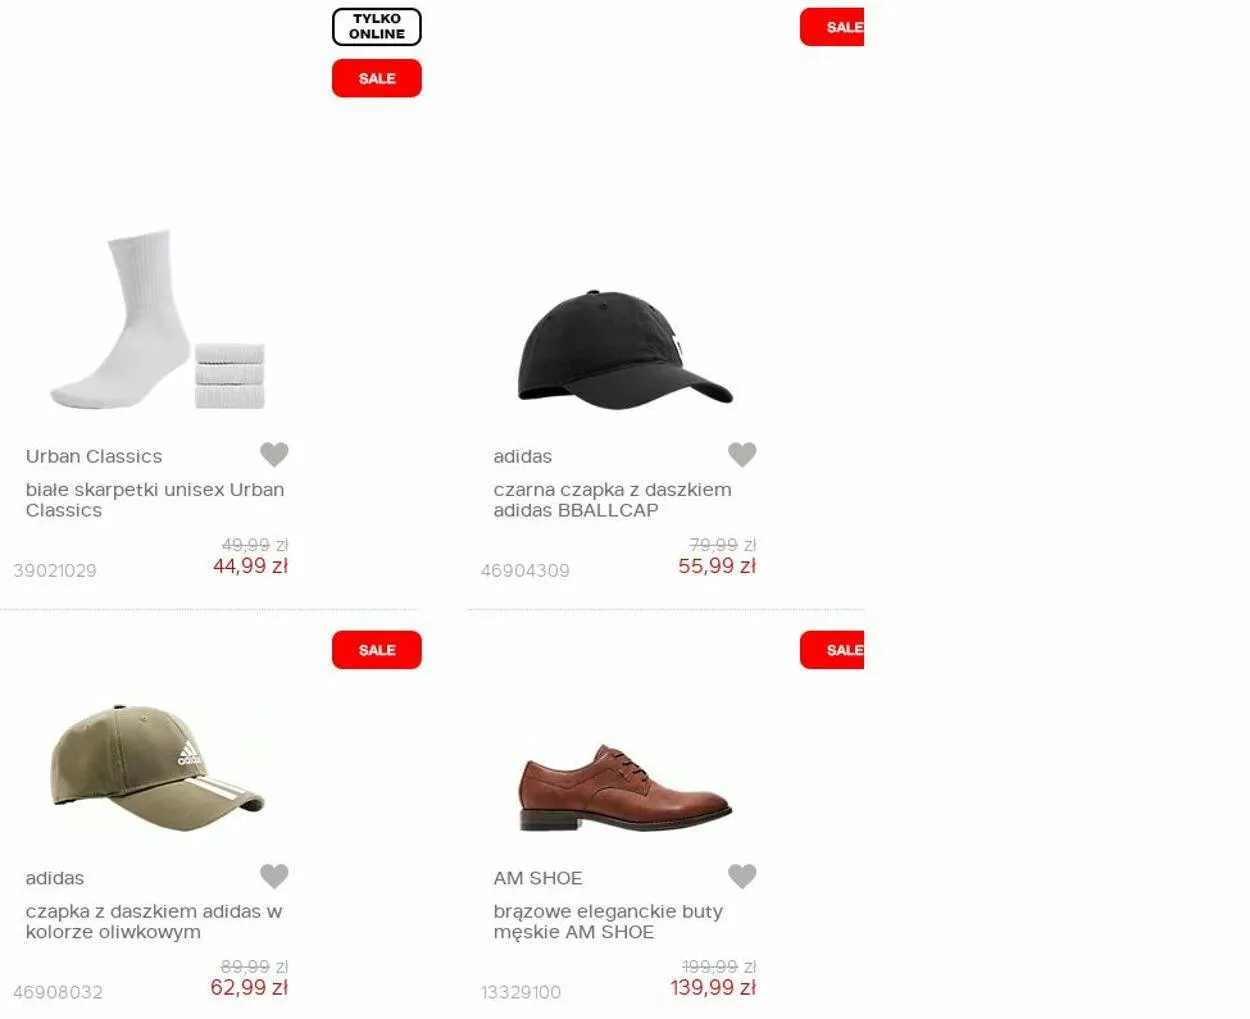The image size is (1250, 1019).
Task: View the brown dress shoe image
Action: click(x=625, y=788)
